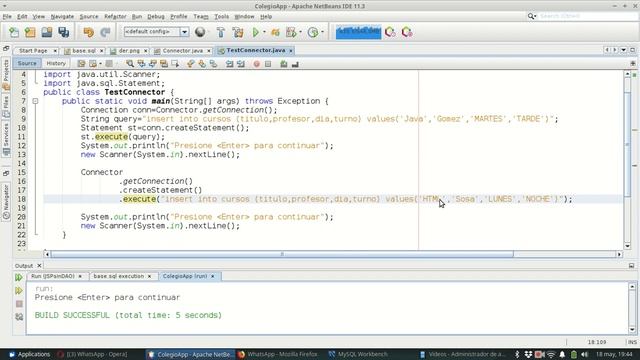Viewport: 640px width, 360px height.
Task: Open the Refactor menu
Action: [x=115, y=16]
